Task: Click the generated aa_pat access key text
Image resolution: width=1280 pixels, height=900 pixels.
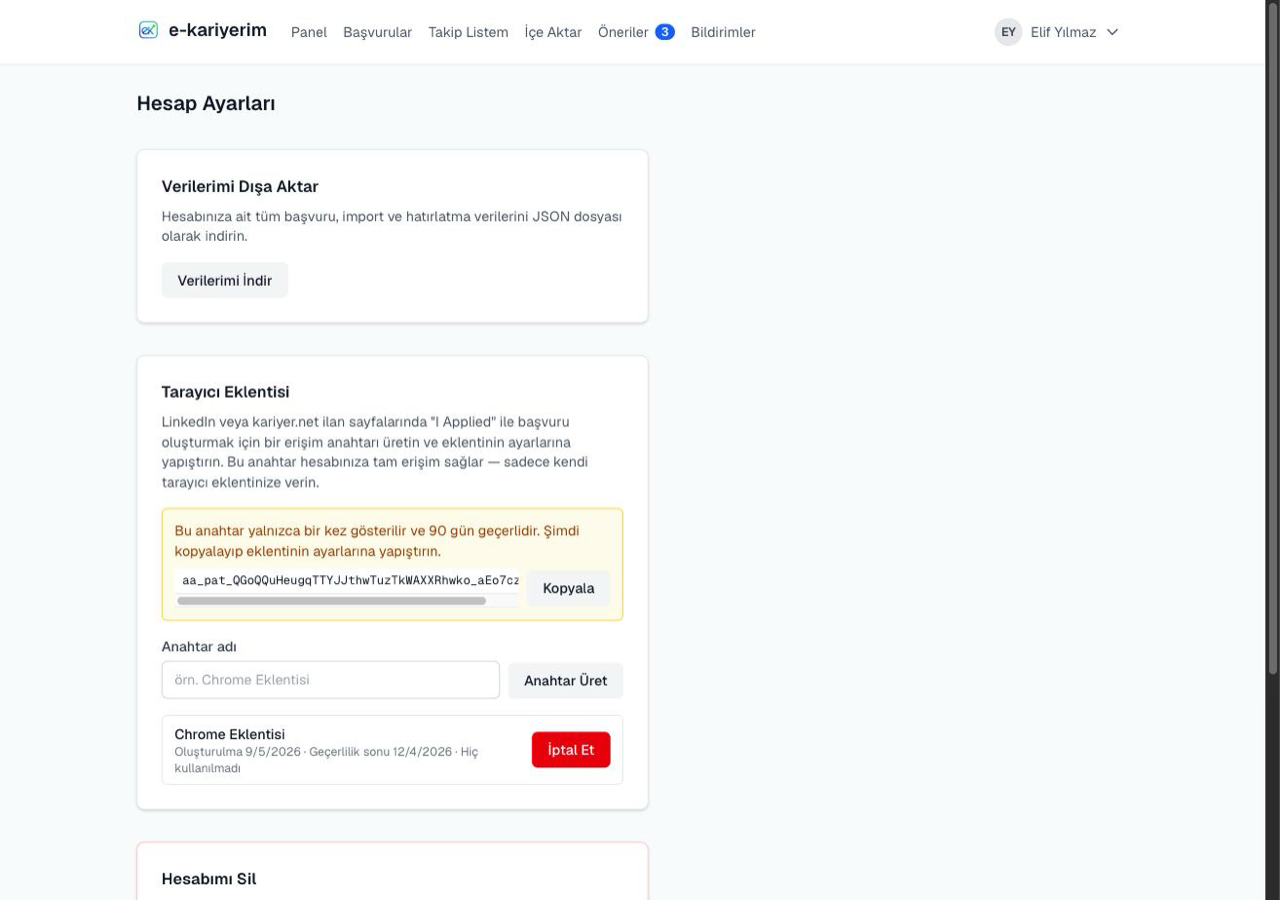Action: point(350,580)
